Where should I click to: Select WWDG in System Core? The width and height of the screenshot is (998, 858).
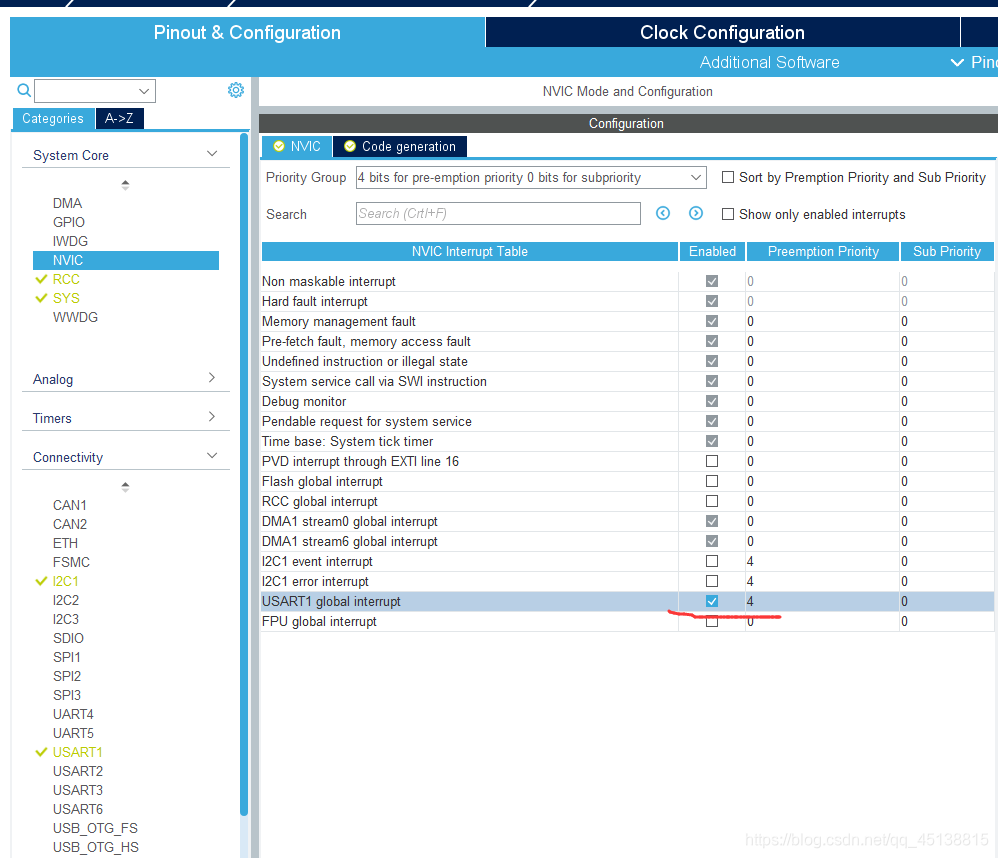75,317
